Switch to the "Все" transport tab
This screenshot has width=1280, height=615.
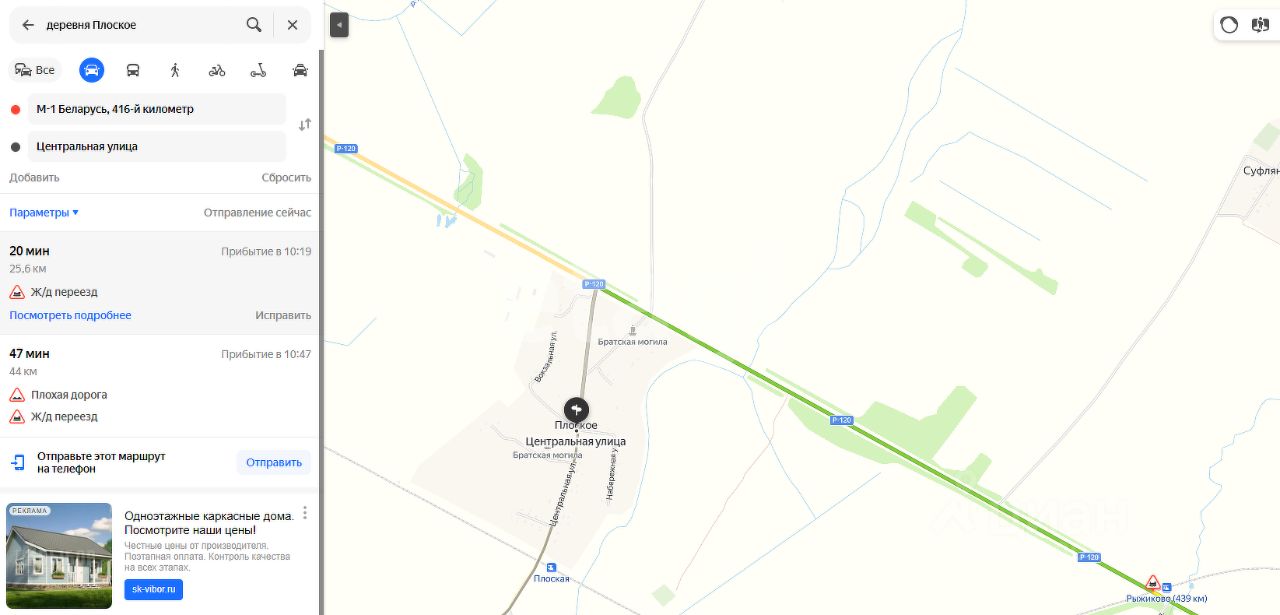(35, 70)
